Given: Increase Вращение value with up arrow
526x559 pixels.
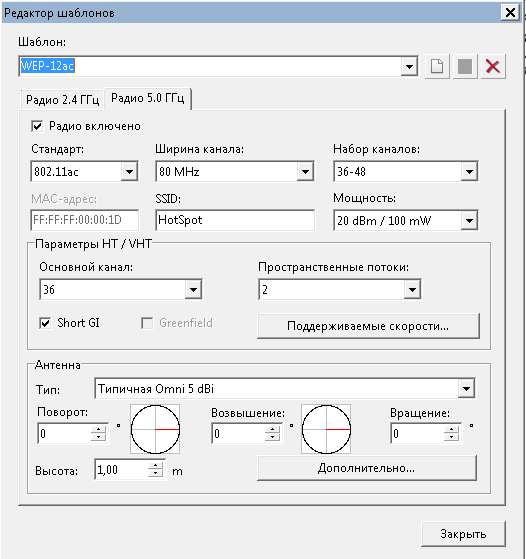Looking at the screenshot, I should click(x=451, y=429).
